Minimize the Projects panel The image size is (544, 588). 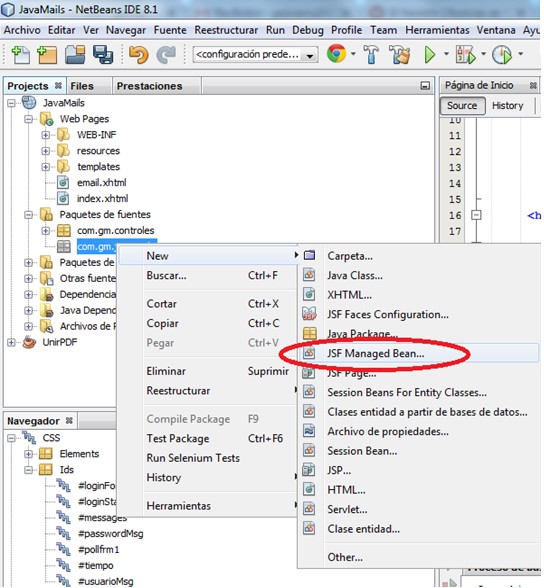coord(425,86)
